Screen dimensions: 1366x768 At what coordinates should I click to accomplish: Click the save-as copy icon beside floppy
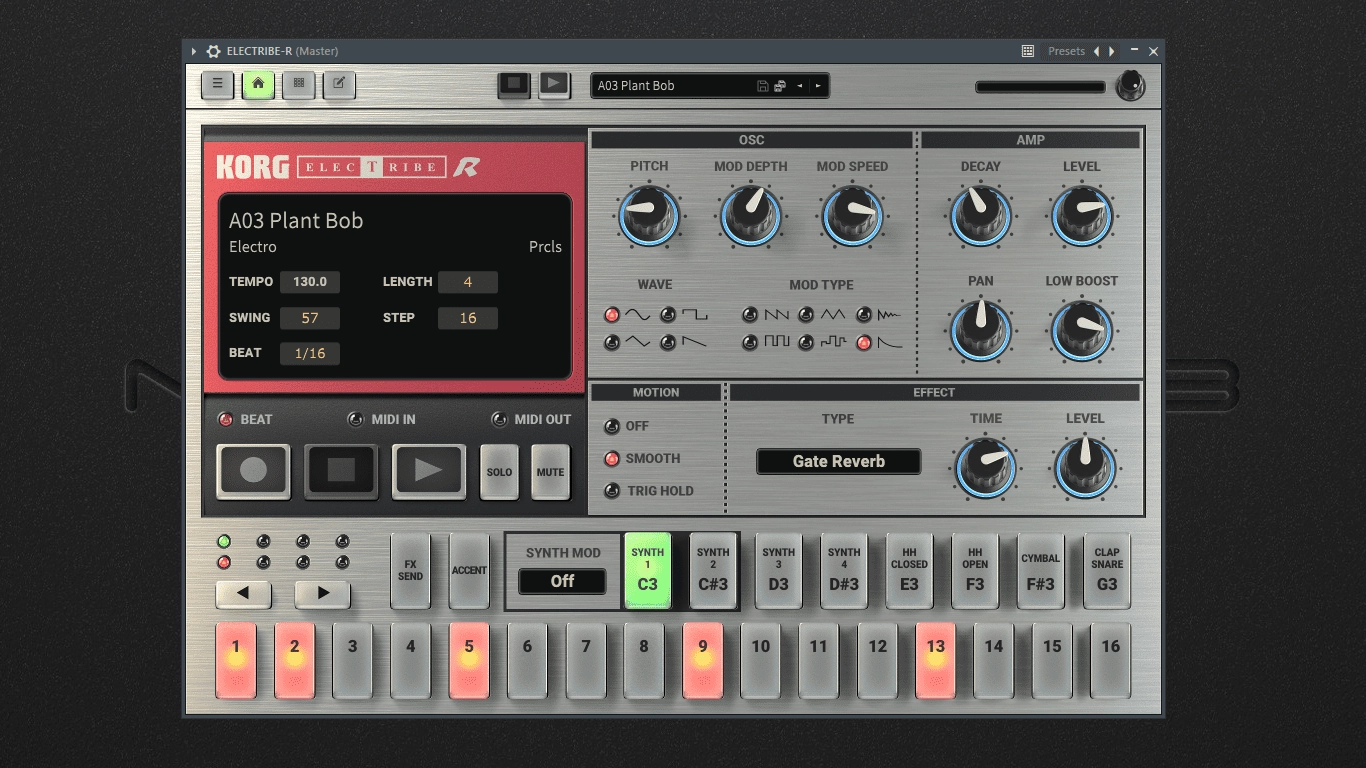point(780,86)
